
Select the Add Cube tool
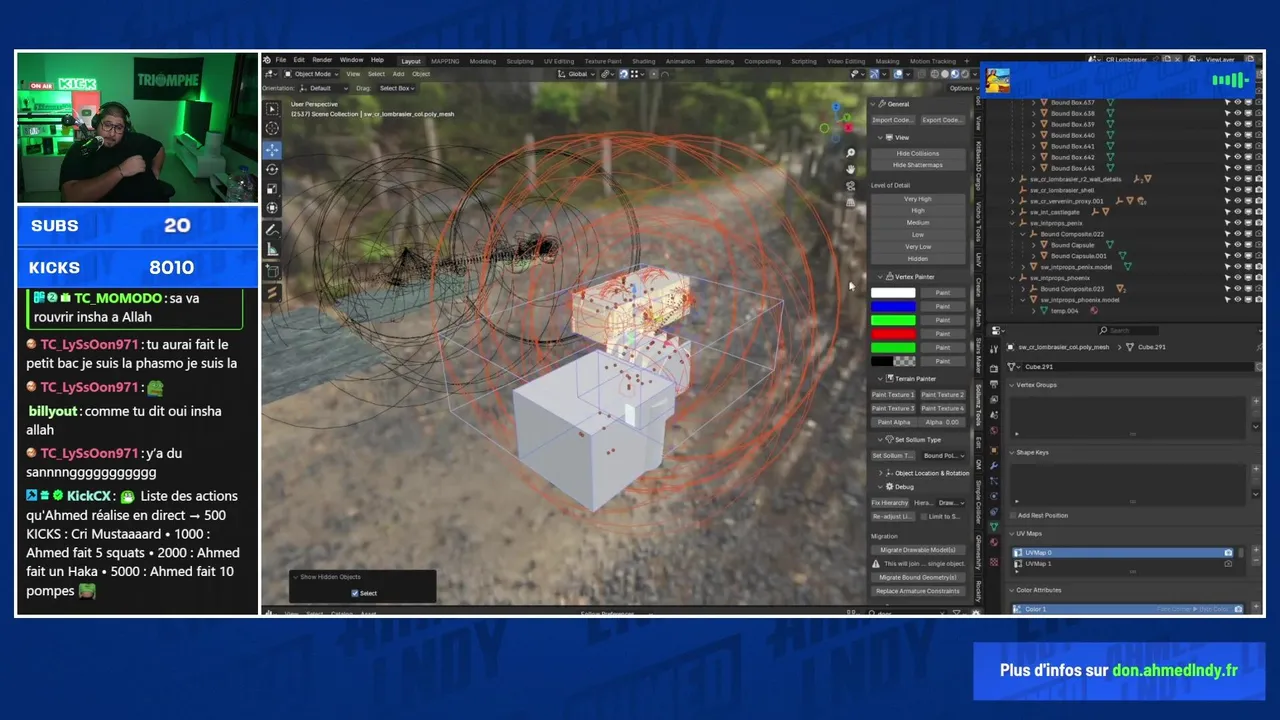272,271
